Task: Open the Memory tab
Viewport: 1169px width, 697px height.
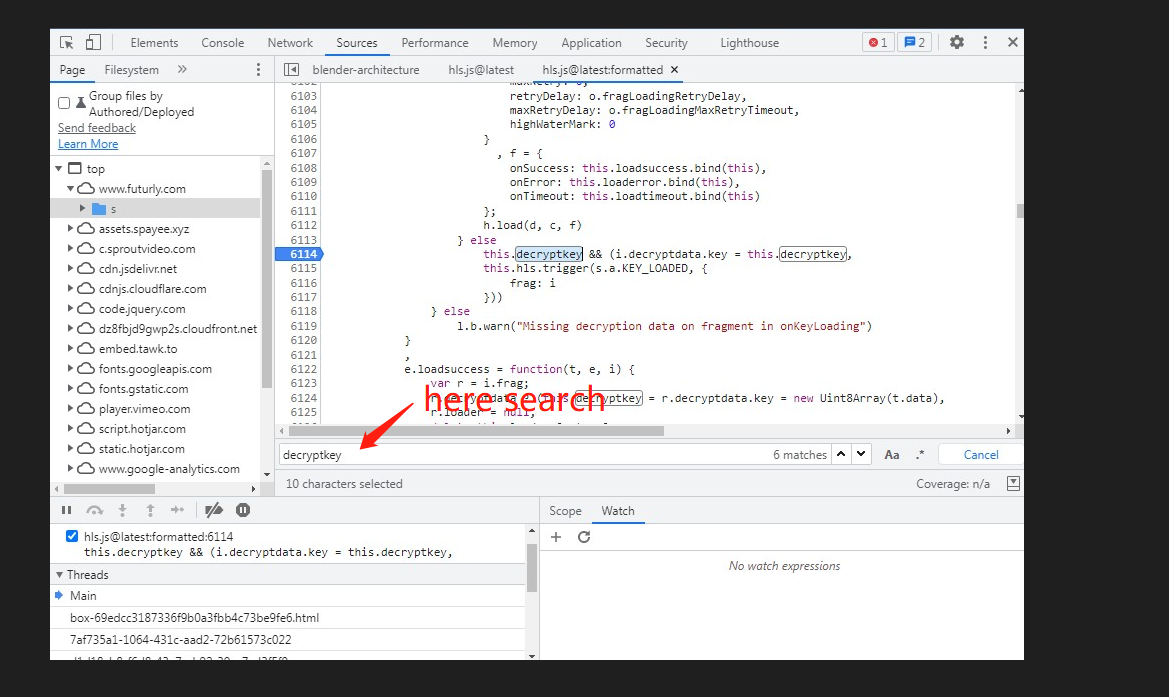Action: point(514,42)
